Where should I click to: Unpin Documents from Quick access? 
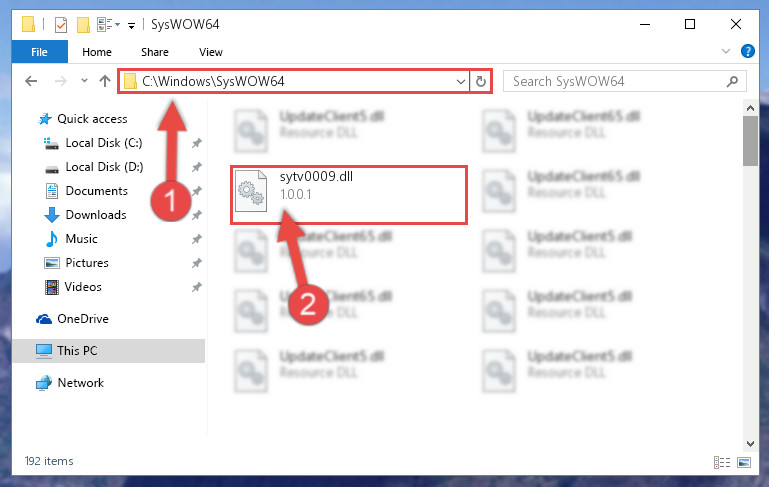[197, 191]
